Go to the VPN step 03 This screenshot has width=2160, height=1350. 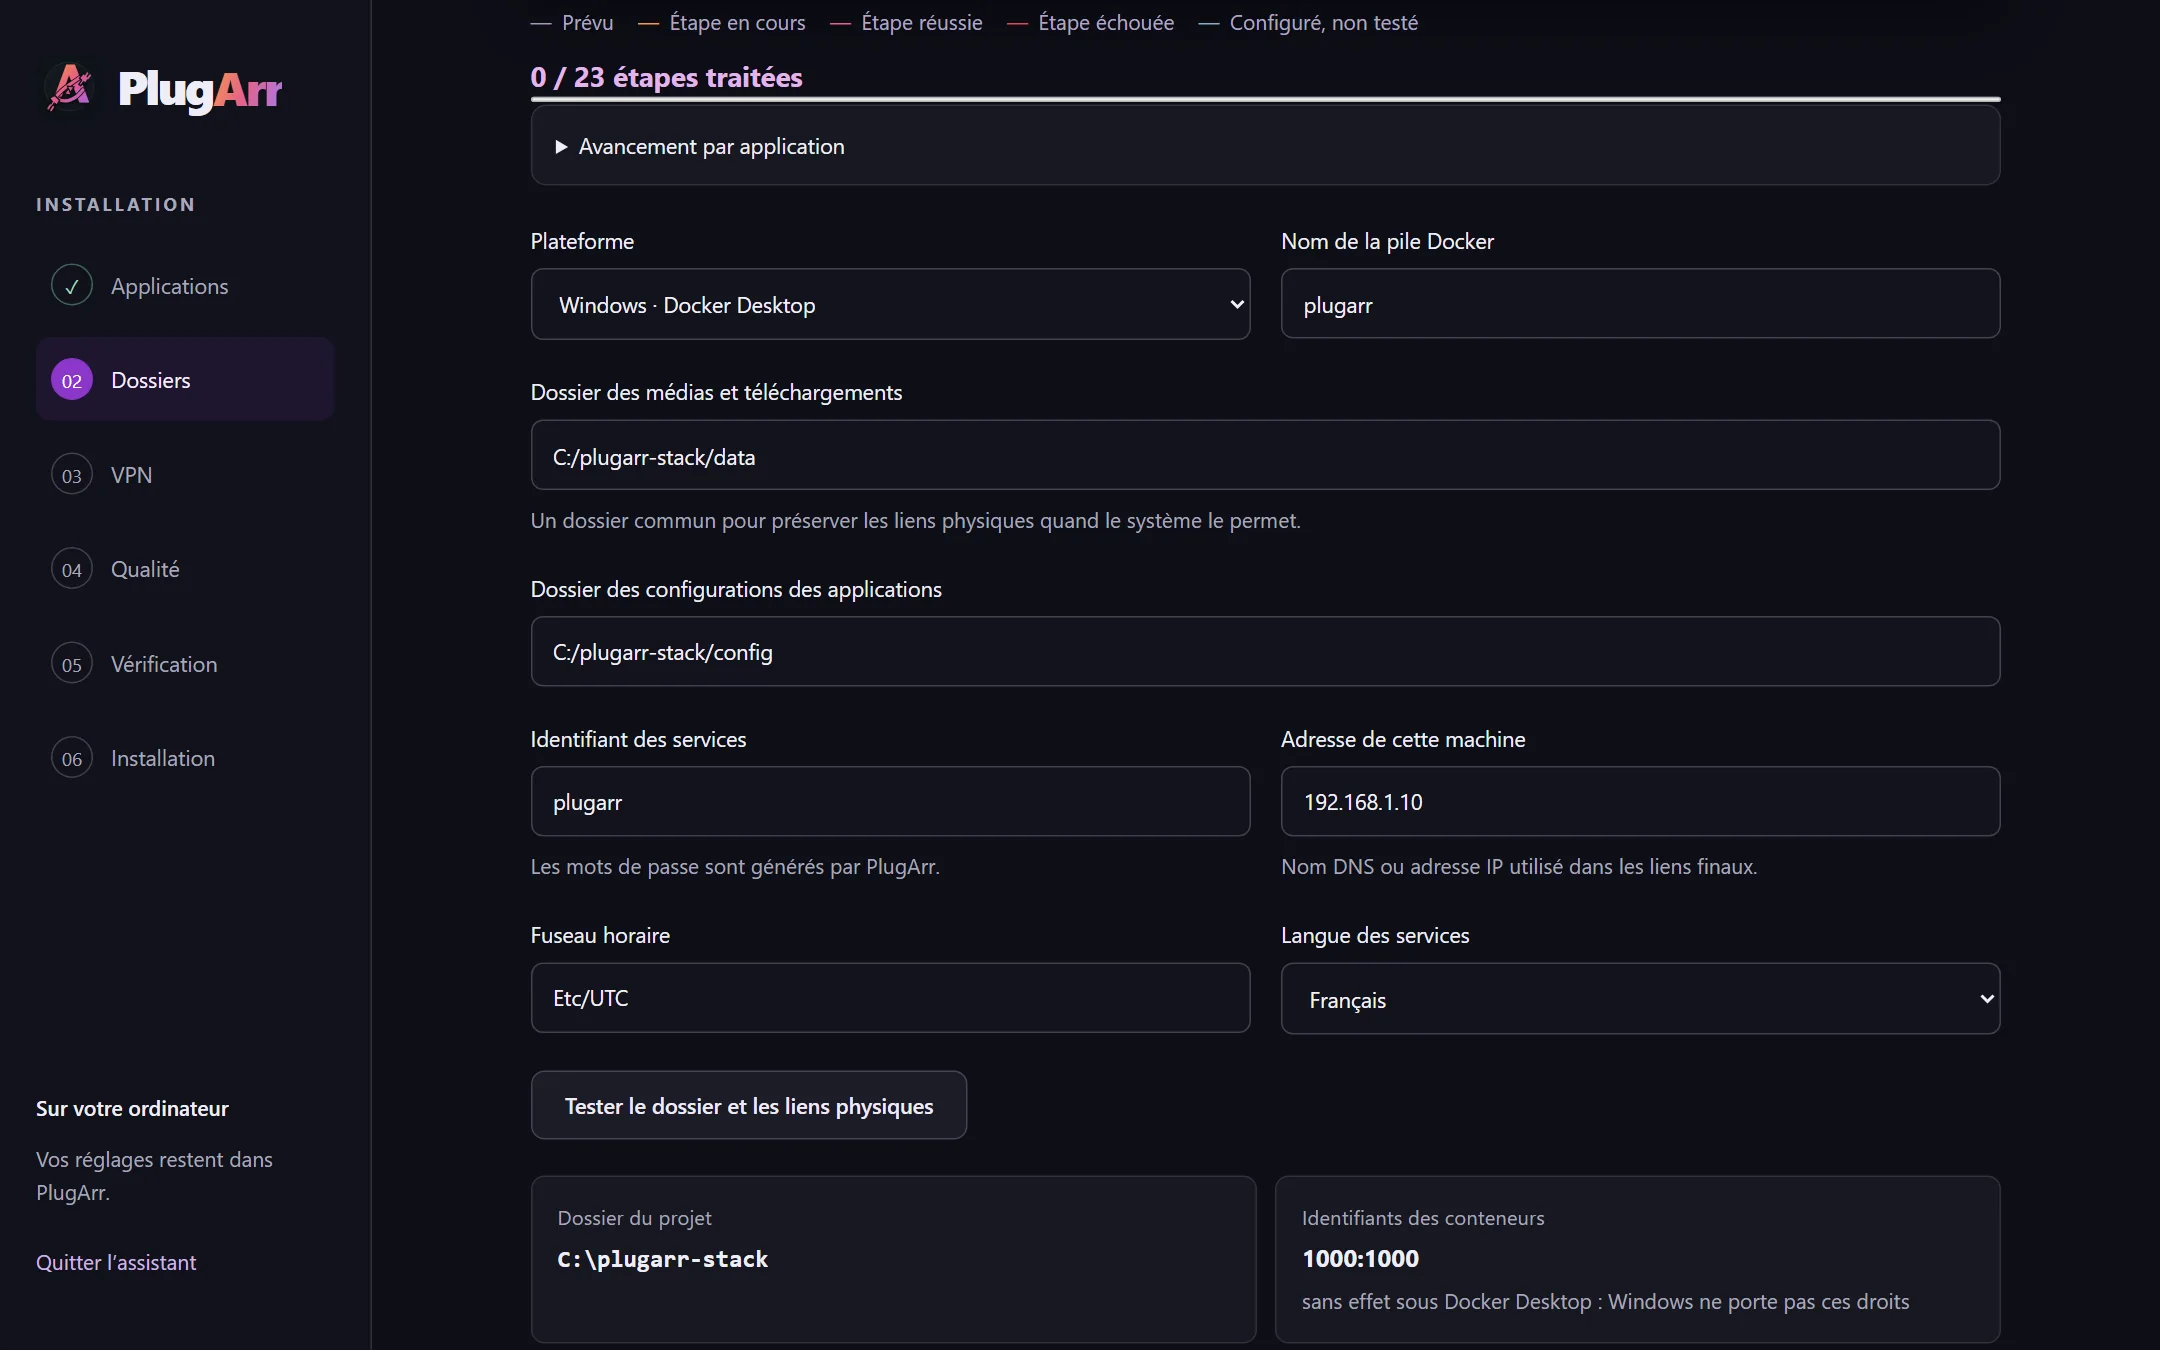[x=185, y=475]
